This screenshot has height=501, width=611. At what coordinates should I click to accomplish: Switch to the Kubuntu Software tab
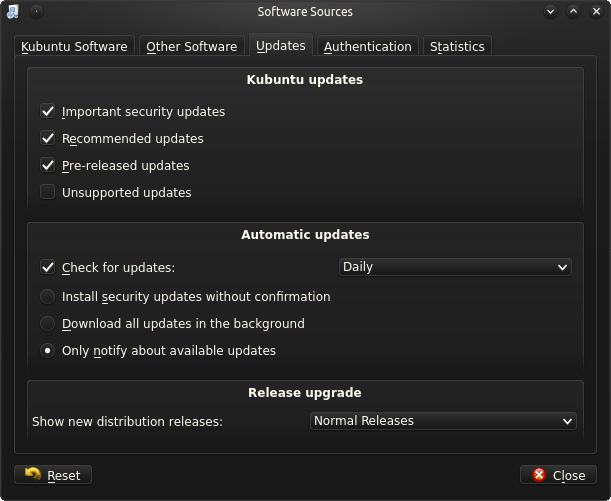point(74,46)
